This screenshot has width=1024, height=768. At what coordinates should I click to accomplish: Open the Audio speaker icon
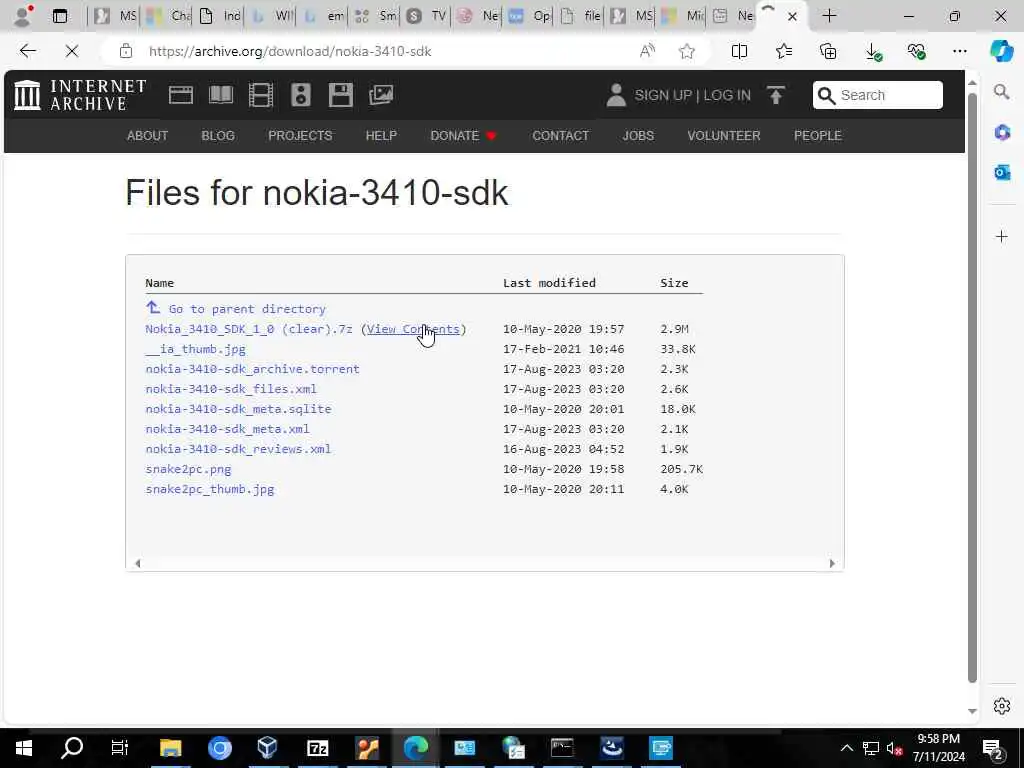(300, 95)
